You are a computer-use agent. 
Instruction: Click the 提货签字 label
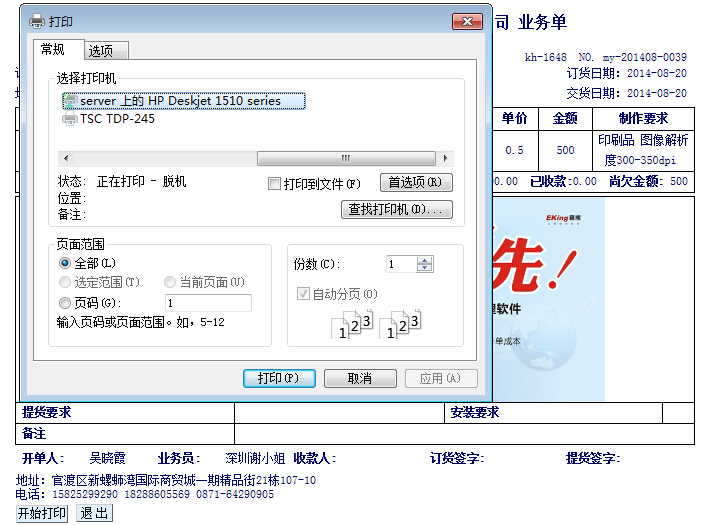click(593, 458)
